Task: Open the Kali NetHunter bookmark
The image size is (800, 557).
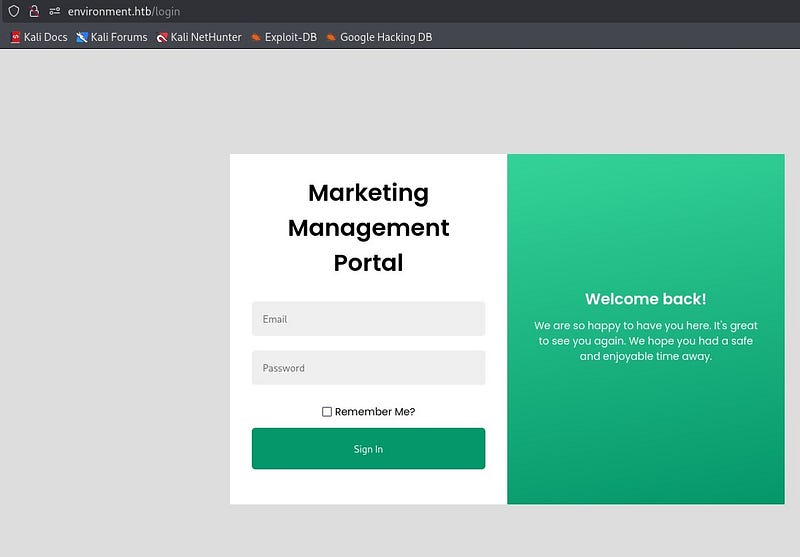Action: tap(198, 37)
